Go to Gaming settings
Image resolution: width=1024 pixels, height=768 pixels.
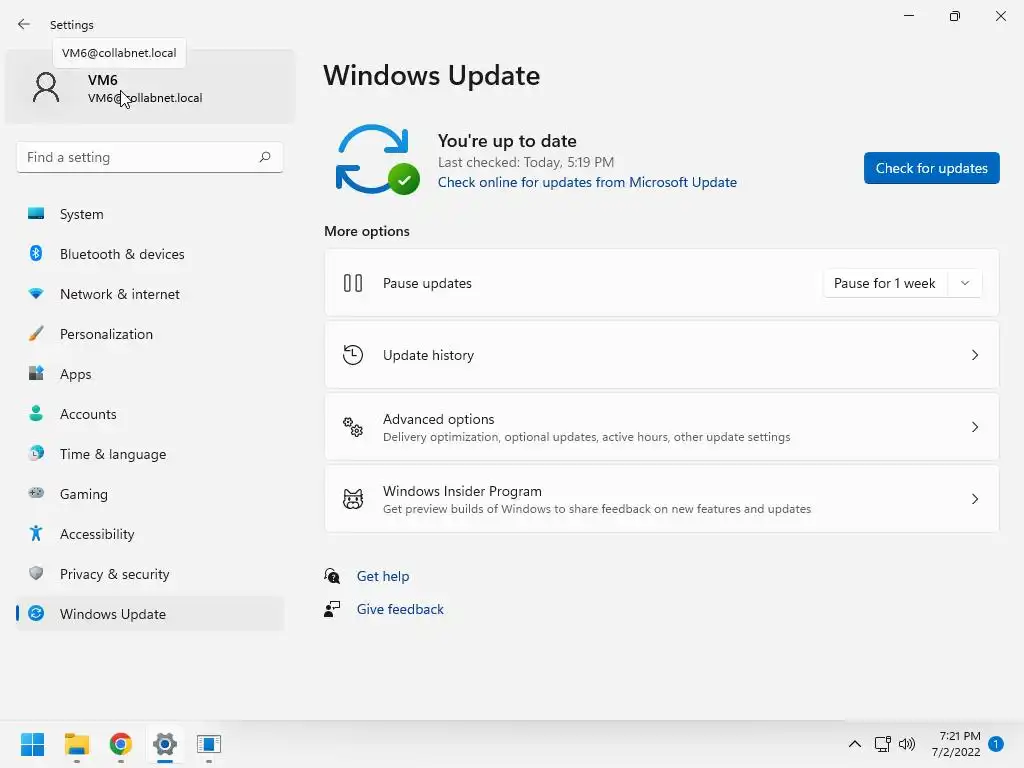[150, 494]
